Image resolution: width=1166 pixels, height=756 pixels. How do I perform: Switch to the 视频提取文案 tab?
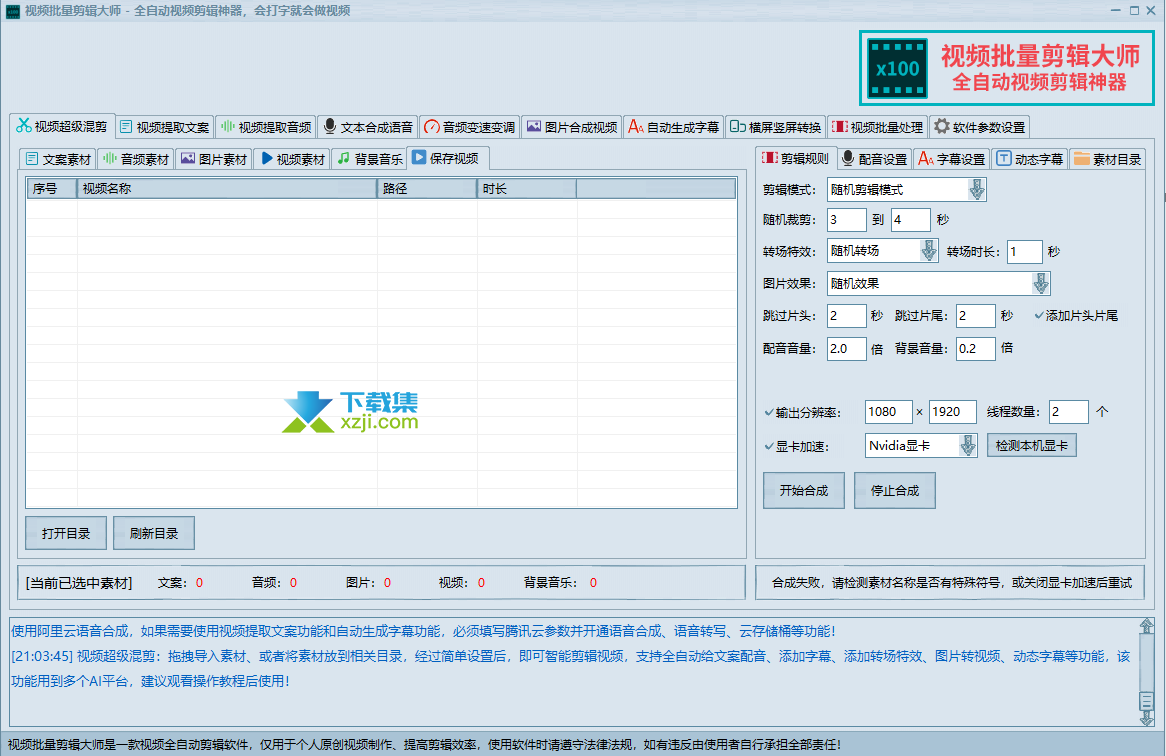pos(164,127)
